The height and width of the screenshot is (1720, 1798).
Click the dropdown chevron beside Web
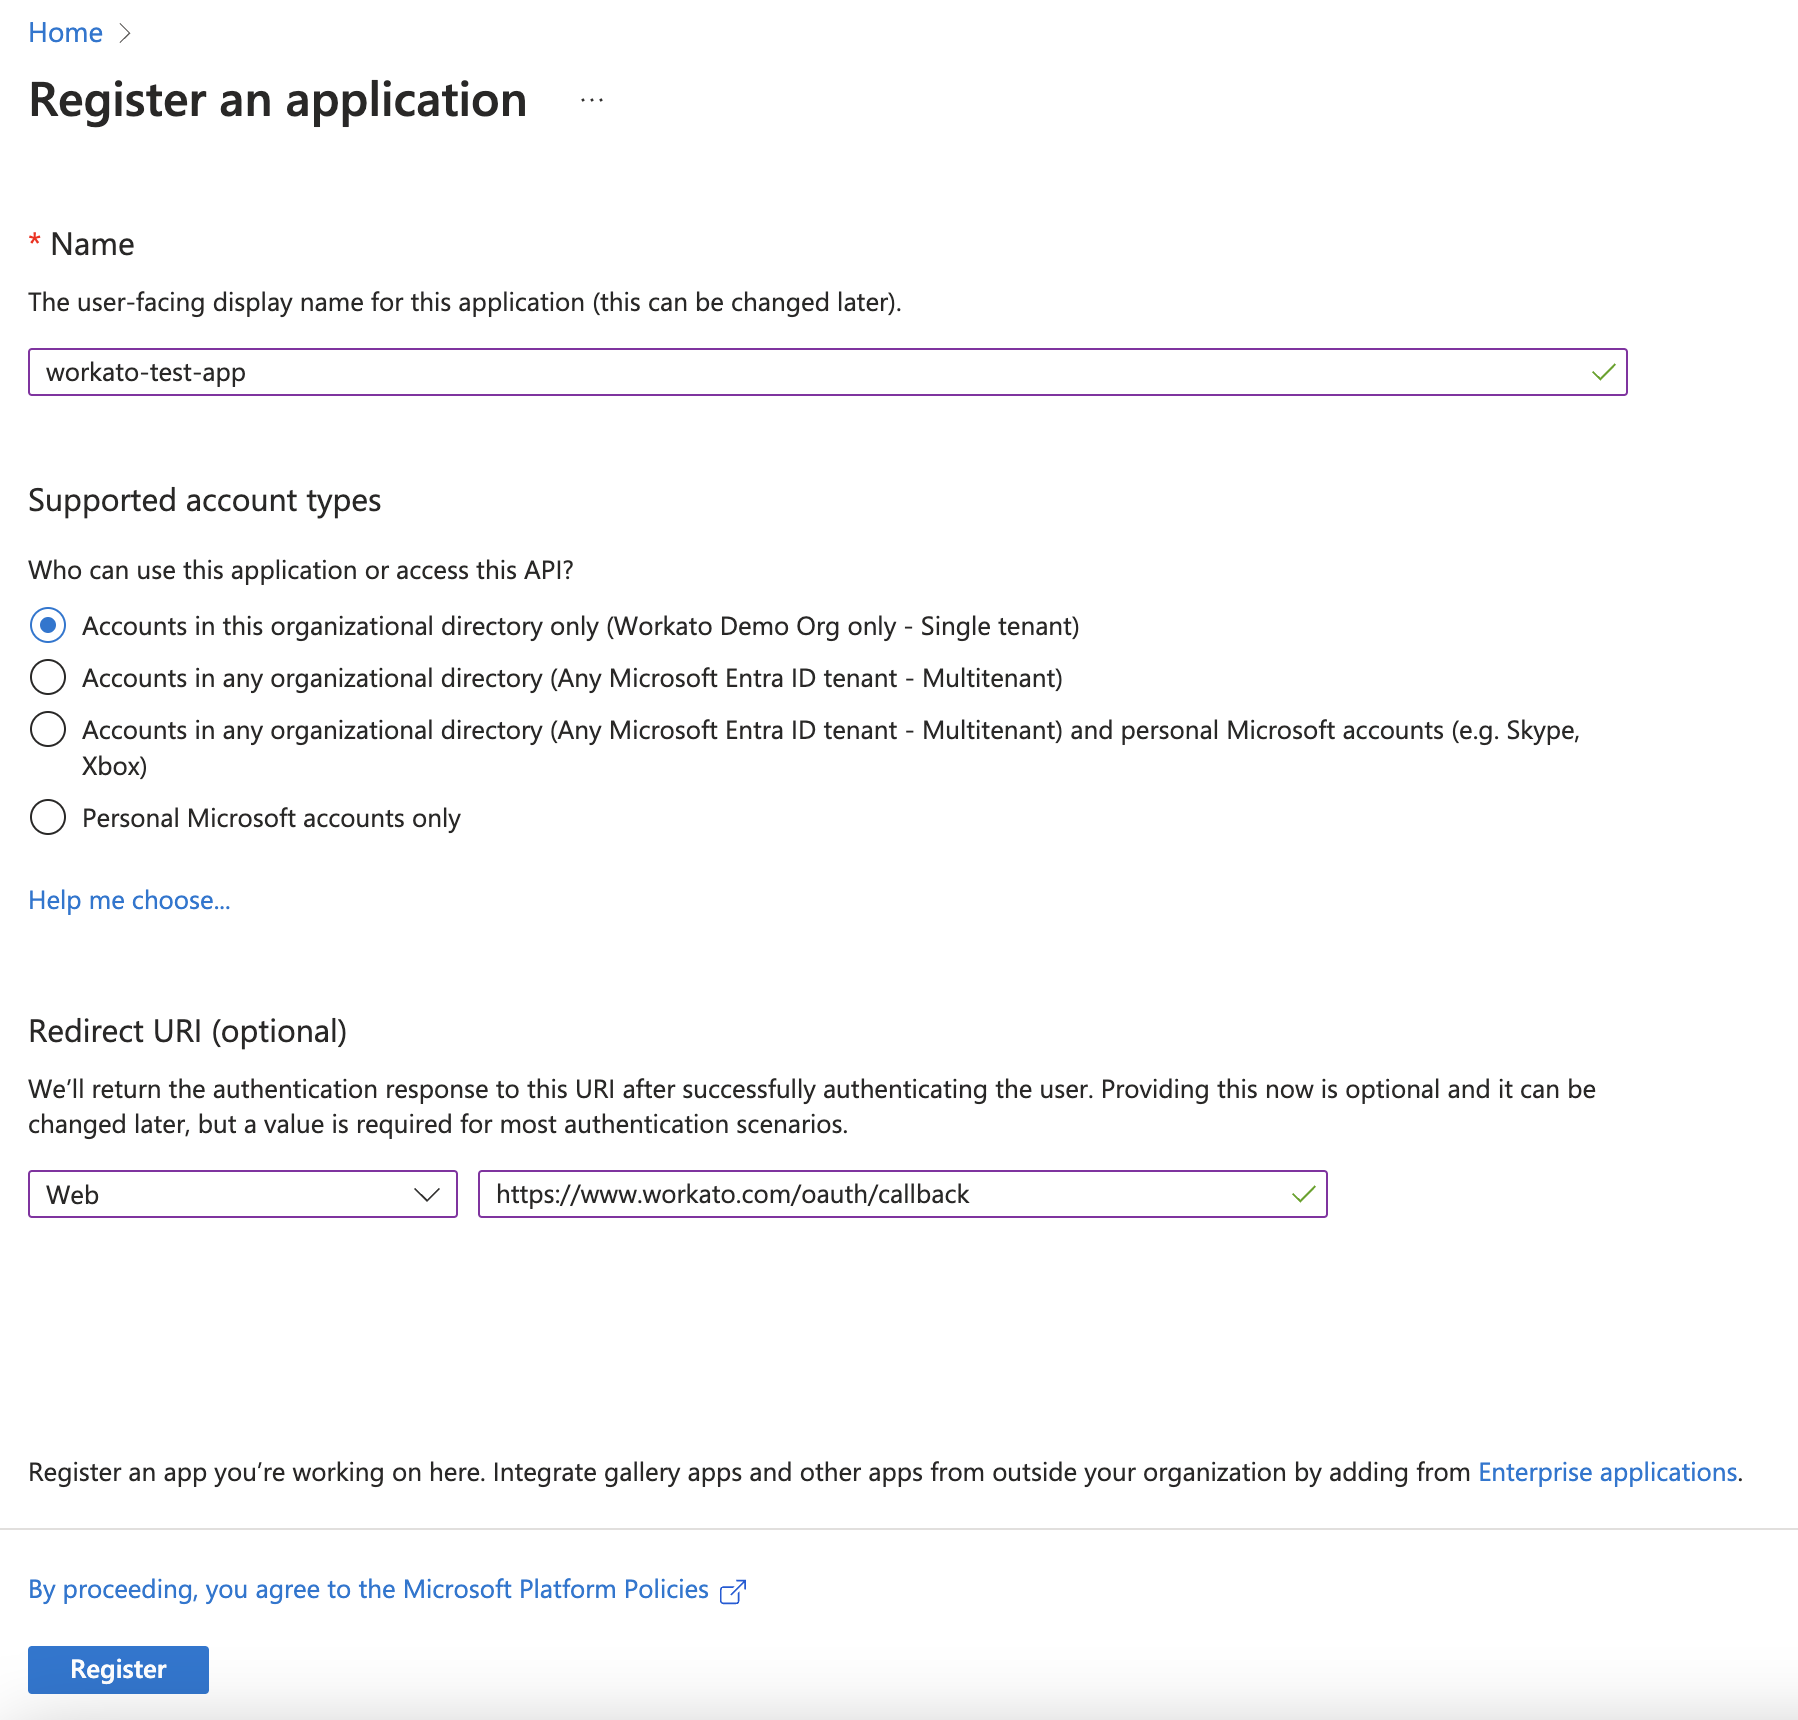click(428, 1193)
